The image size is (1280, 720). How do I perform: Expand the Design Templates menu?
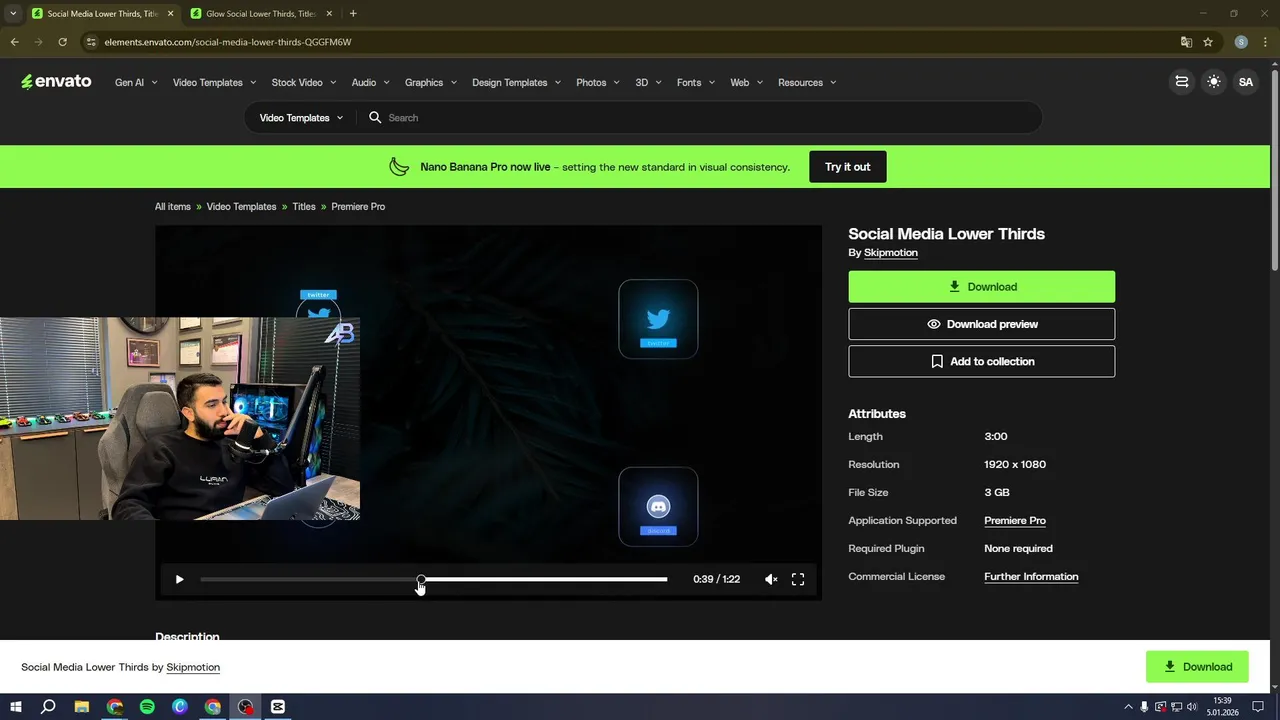(x=516, y=82)
